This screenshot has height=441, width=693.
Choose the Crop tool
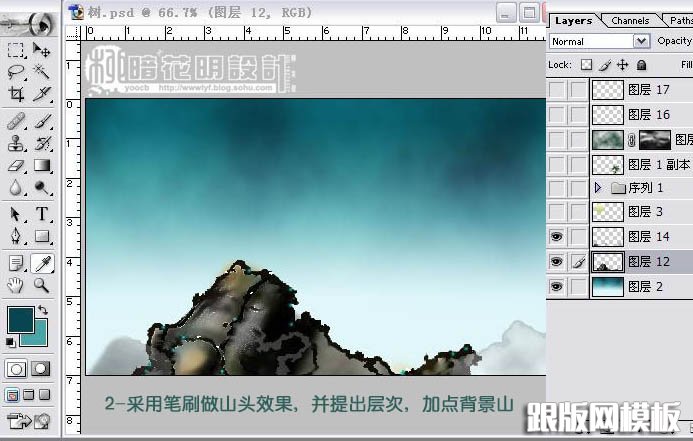16,95
